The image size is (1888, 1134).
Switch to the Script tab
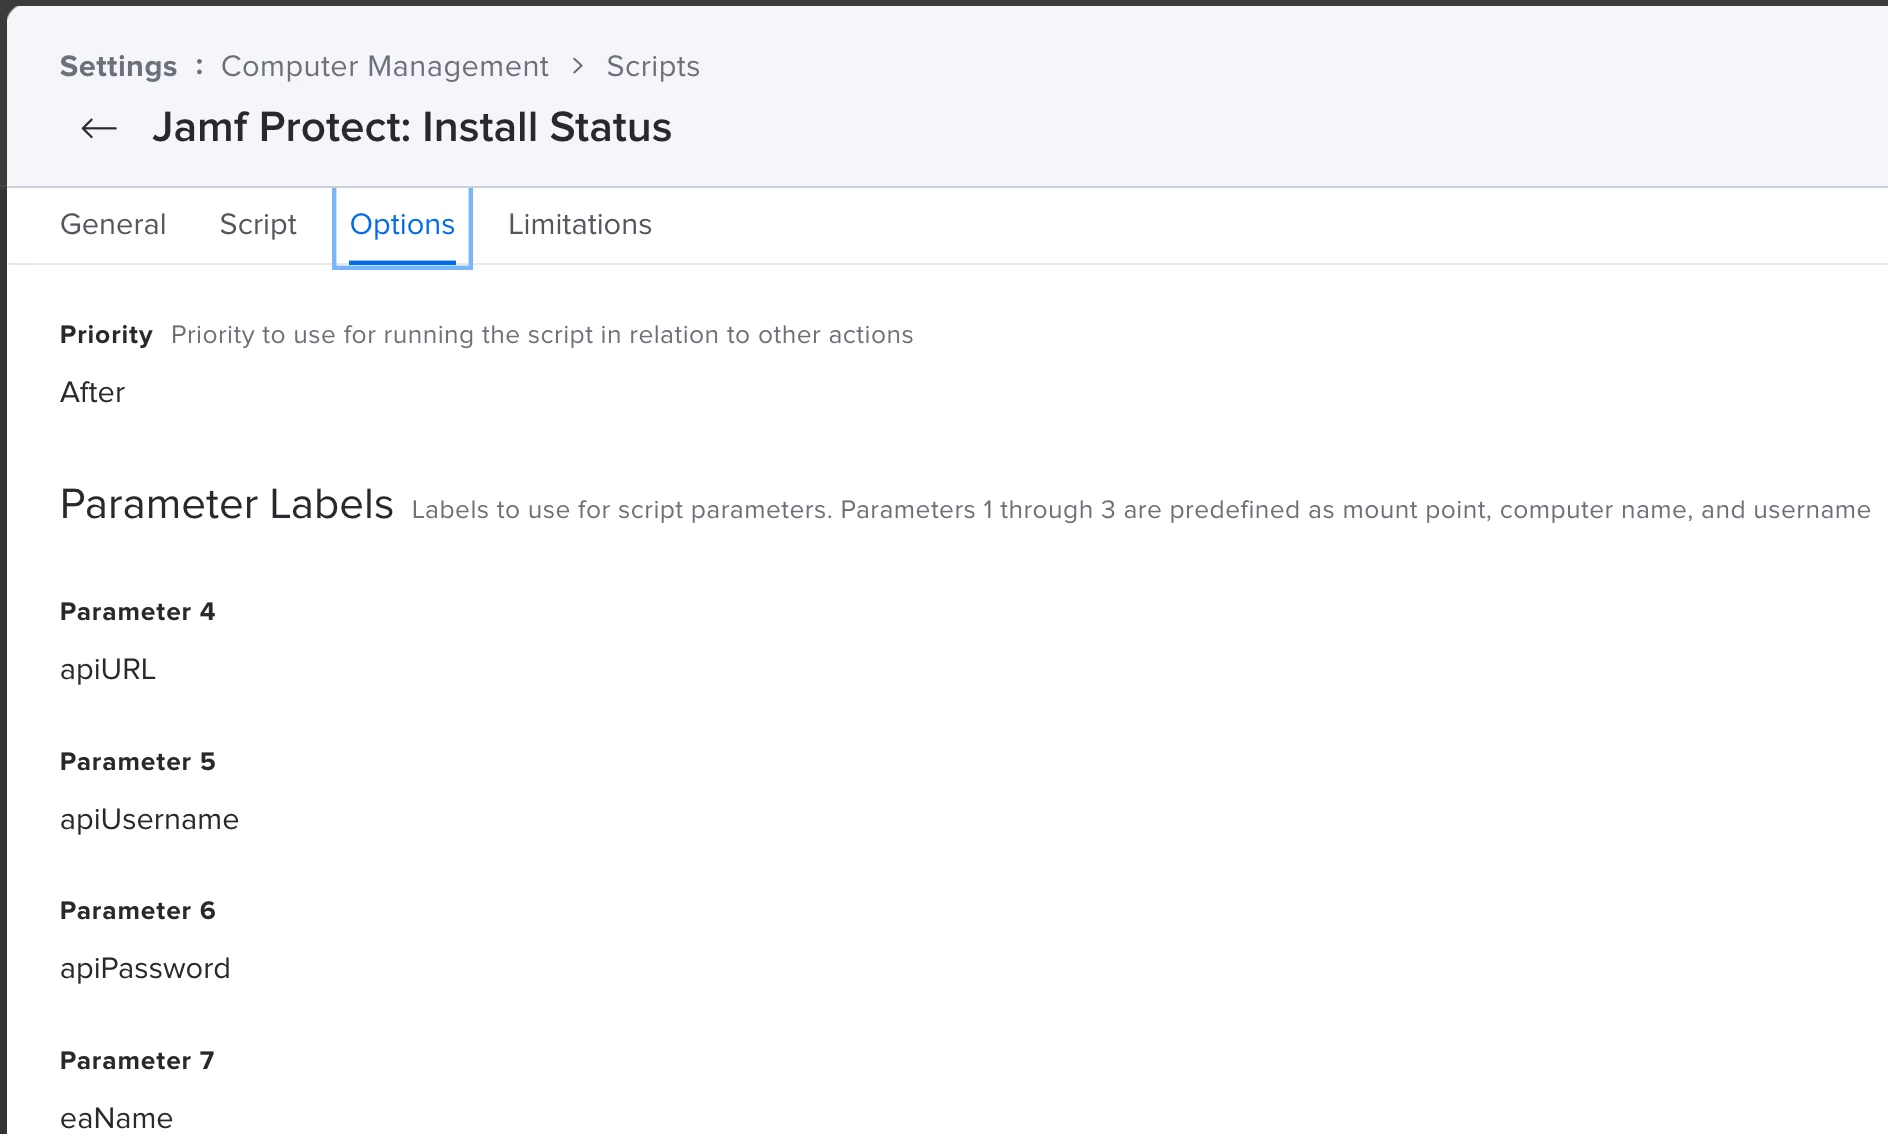(258, 224)
